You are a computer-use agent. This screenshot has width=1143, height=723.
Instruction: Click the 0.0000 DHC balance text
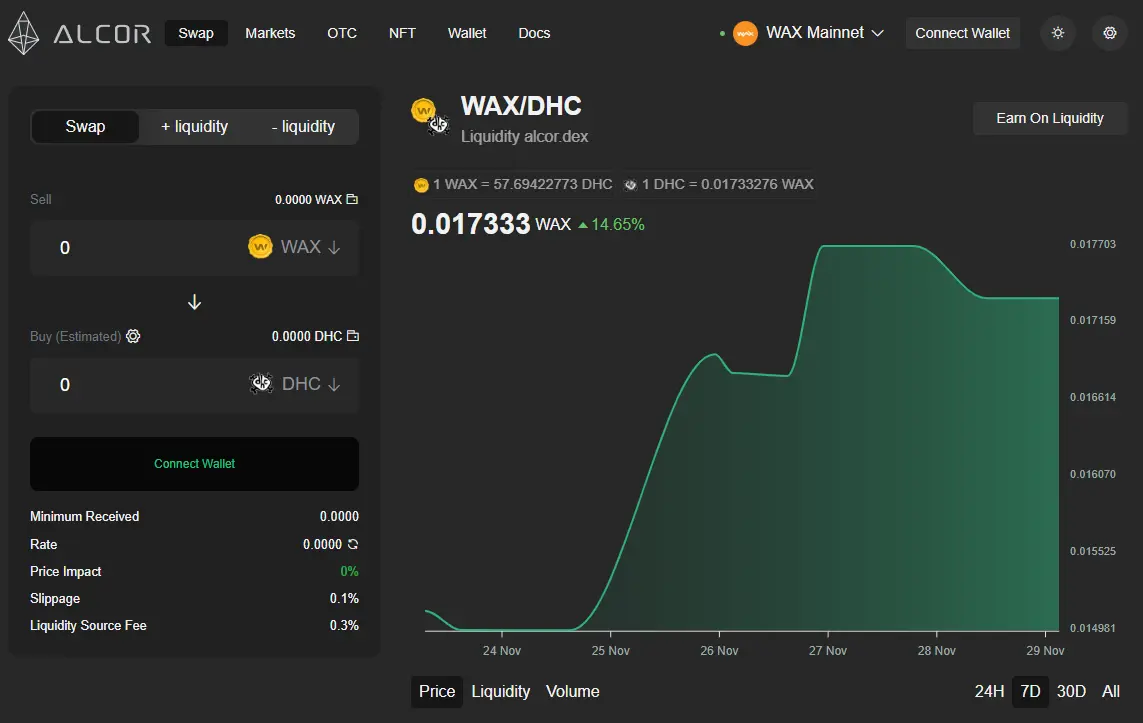pyautogui.click(x=307, y=336)
